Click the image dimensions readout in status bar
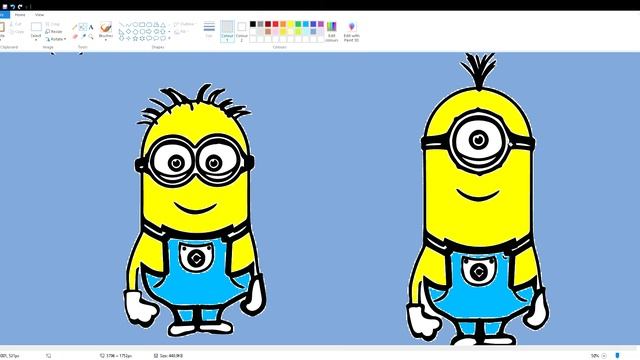Screen dimensions: 640x360 (x=116, y=356)
